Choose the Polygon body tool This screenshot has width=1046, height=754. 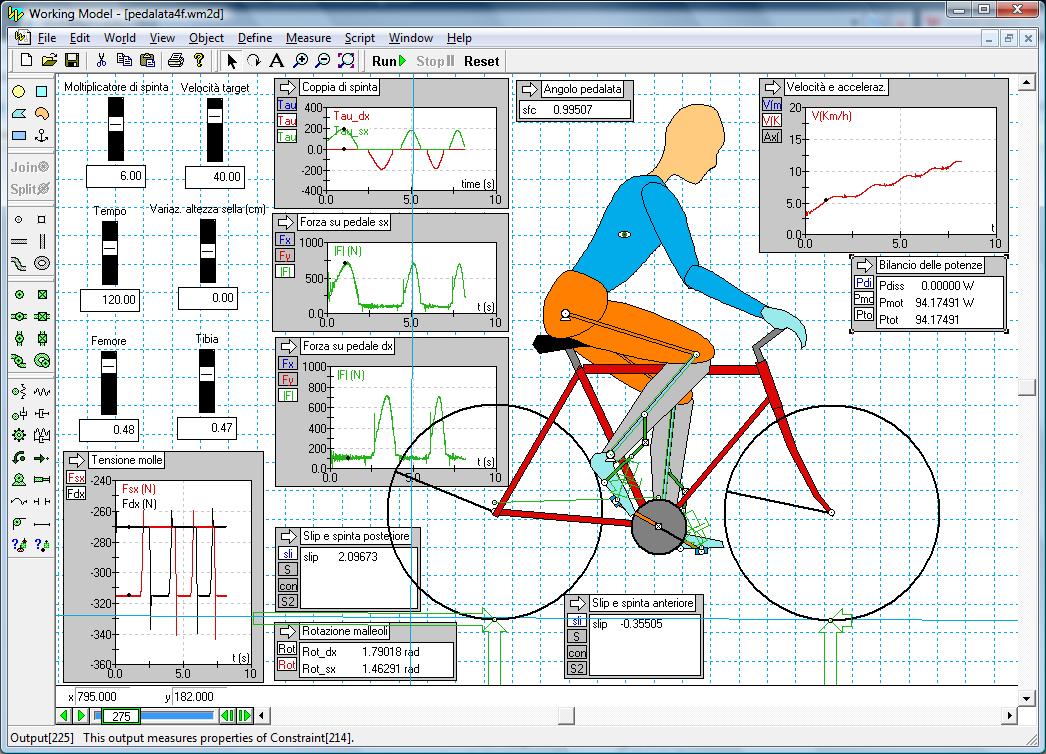point(19,113)
